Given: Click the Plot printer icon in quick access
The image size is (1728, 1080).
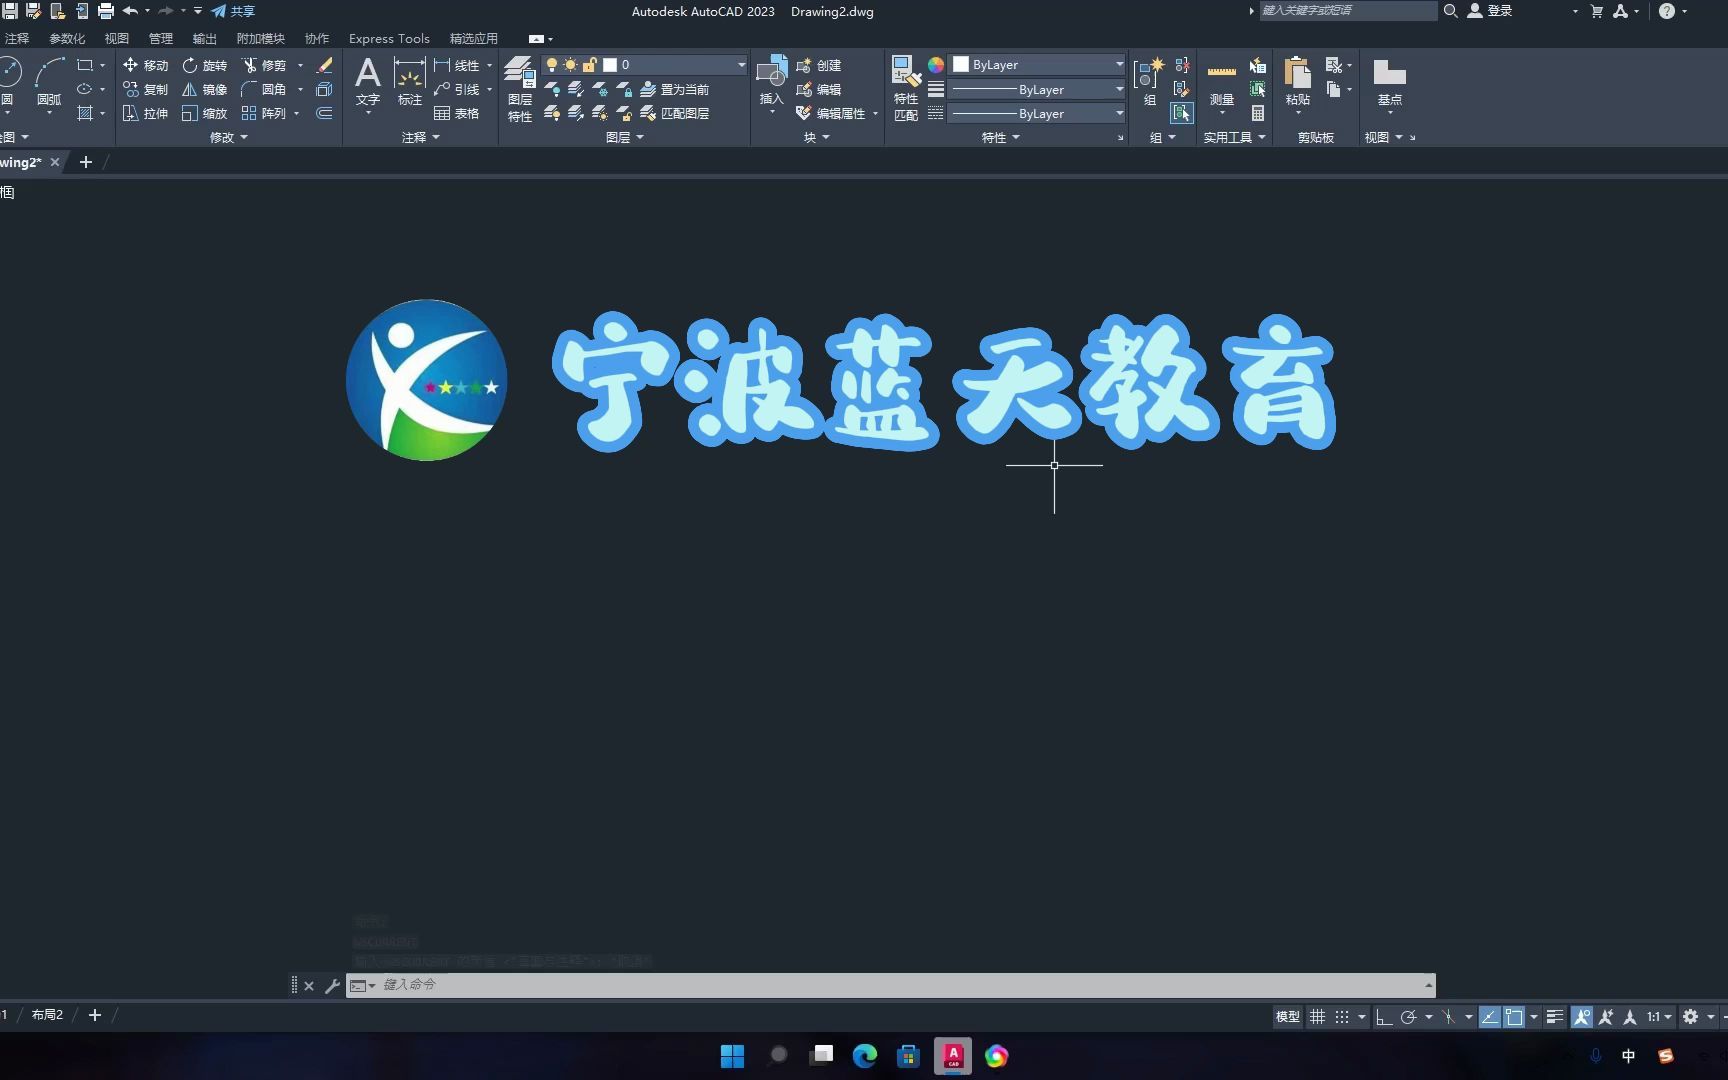Looking at the screenshot, I should point(105,11).
